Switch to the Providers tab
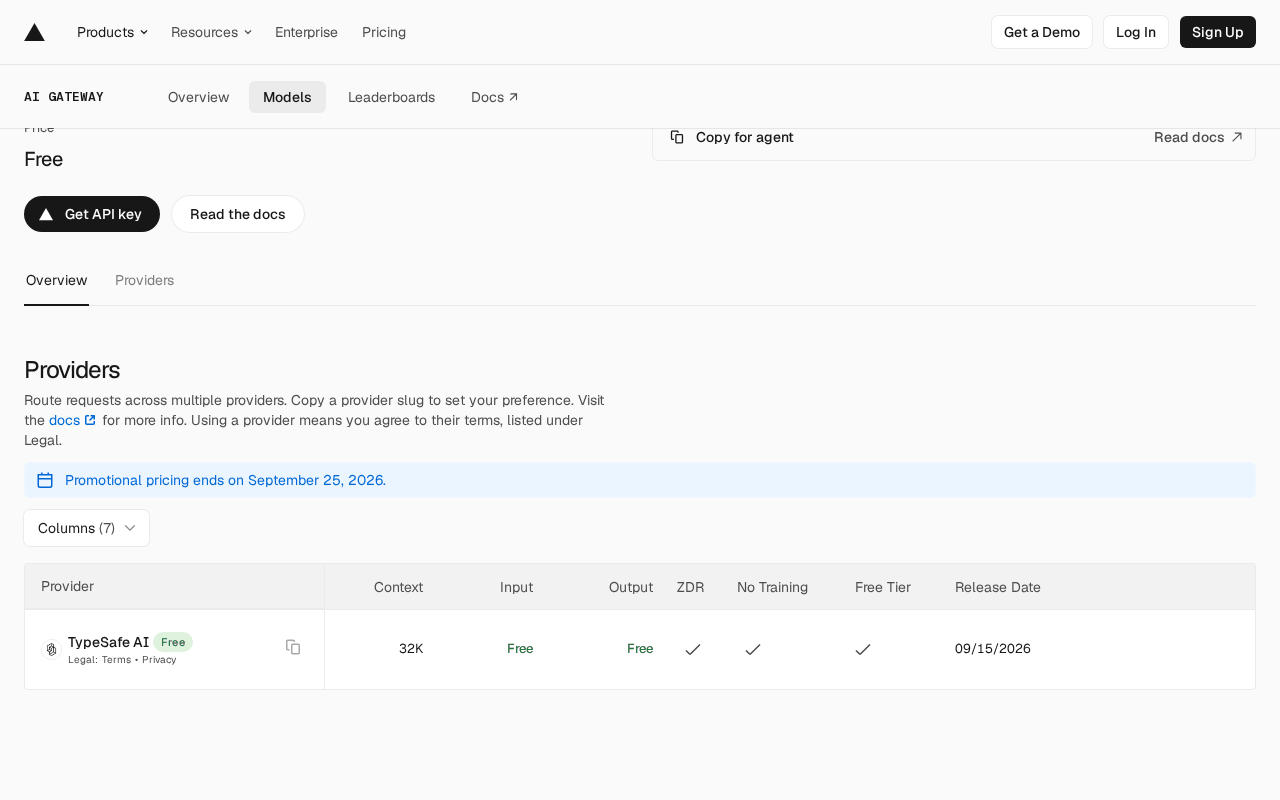The width and height of the screenshot is (1280, 800). (x=145, y=280)
